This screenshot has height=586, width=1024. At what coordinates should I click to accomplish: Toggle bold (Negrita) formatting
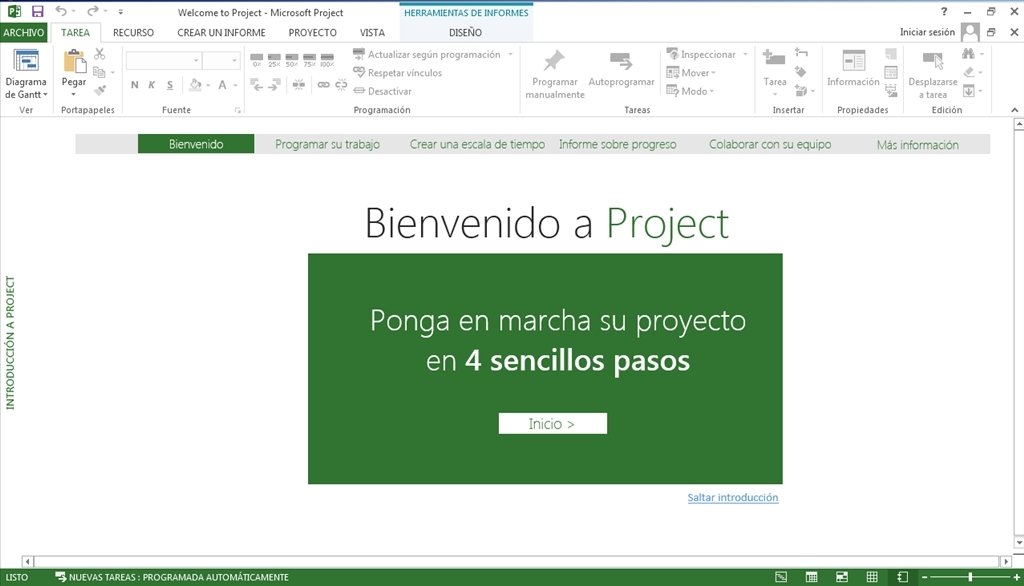[x=134, y=85]
